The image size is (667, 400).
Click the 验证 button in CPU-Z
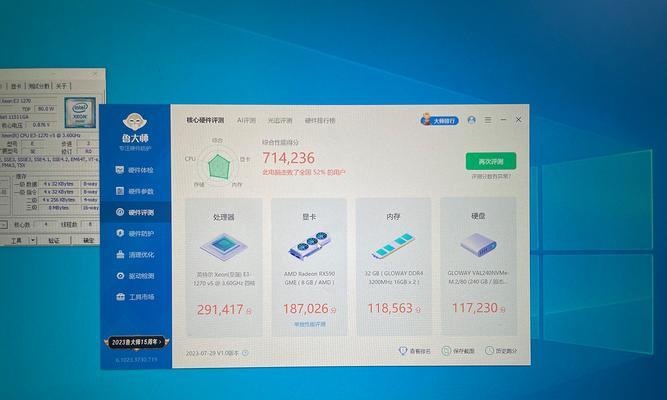(54, 240)
